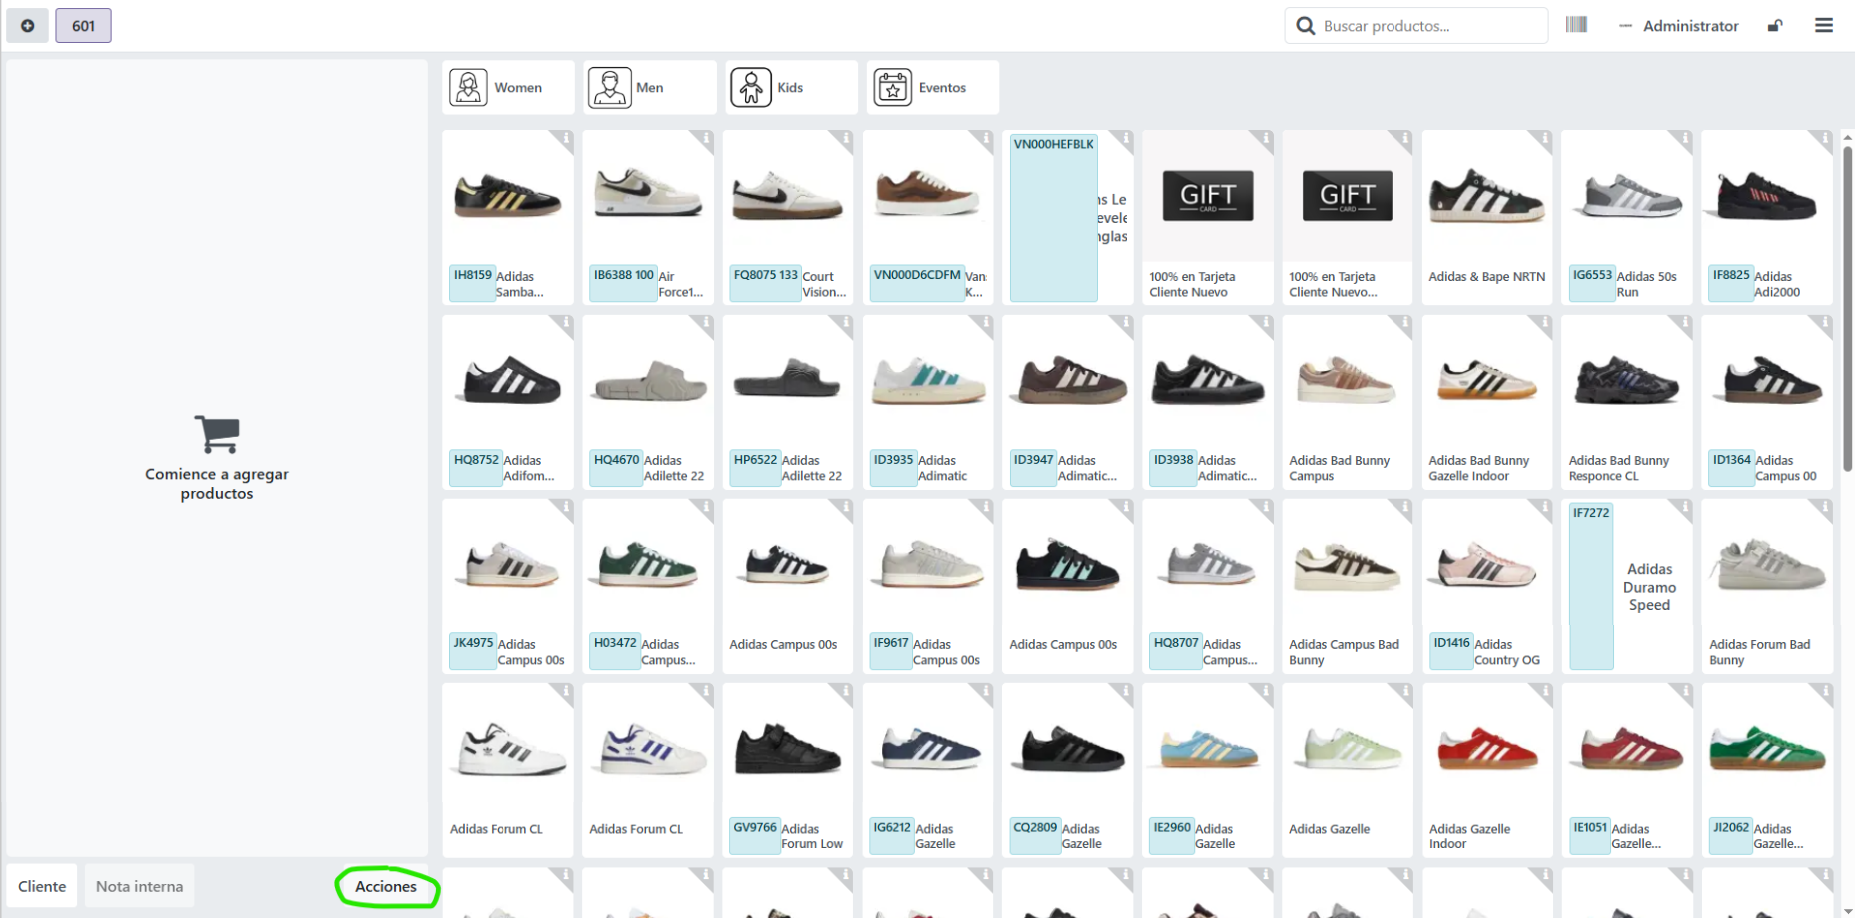
Task: Select the Eventos category
Action: click(x=933, y=88)
